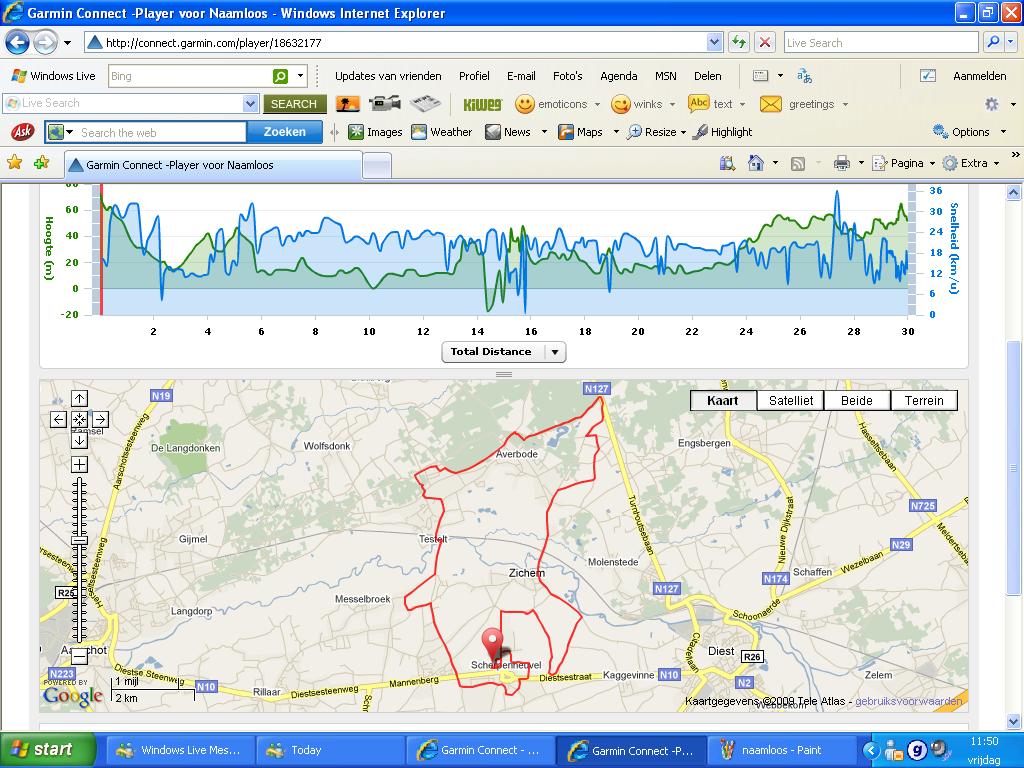The width and height of the screenshot is (1024, 768).
Task: Click the RSS feeds icon
Action: point(797,163)
